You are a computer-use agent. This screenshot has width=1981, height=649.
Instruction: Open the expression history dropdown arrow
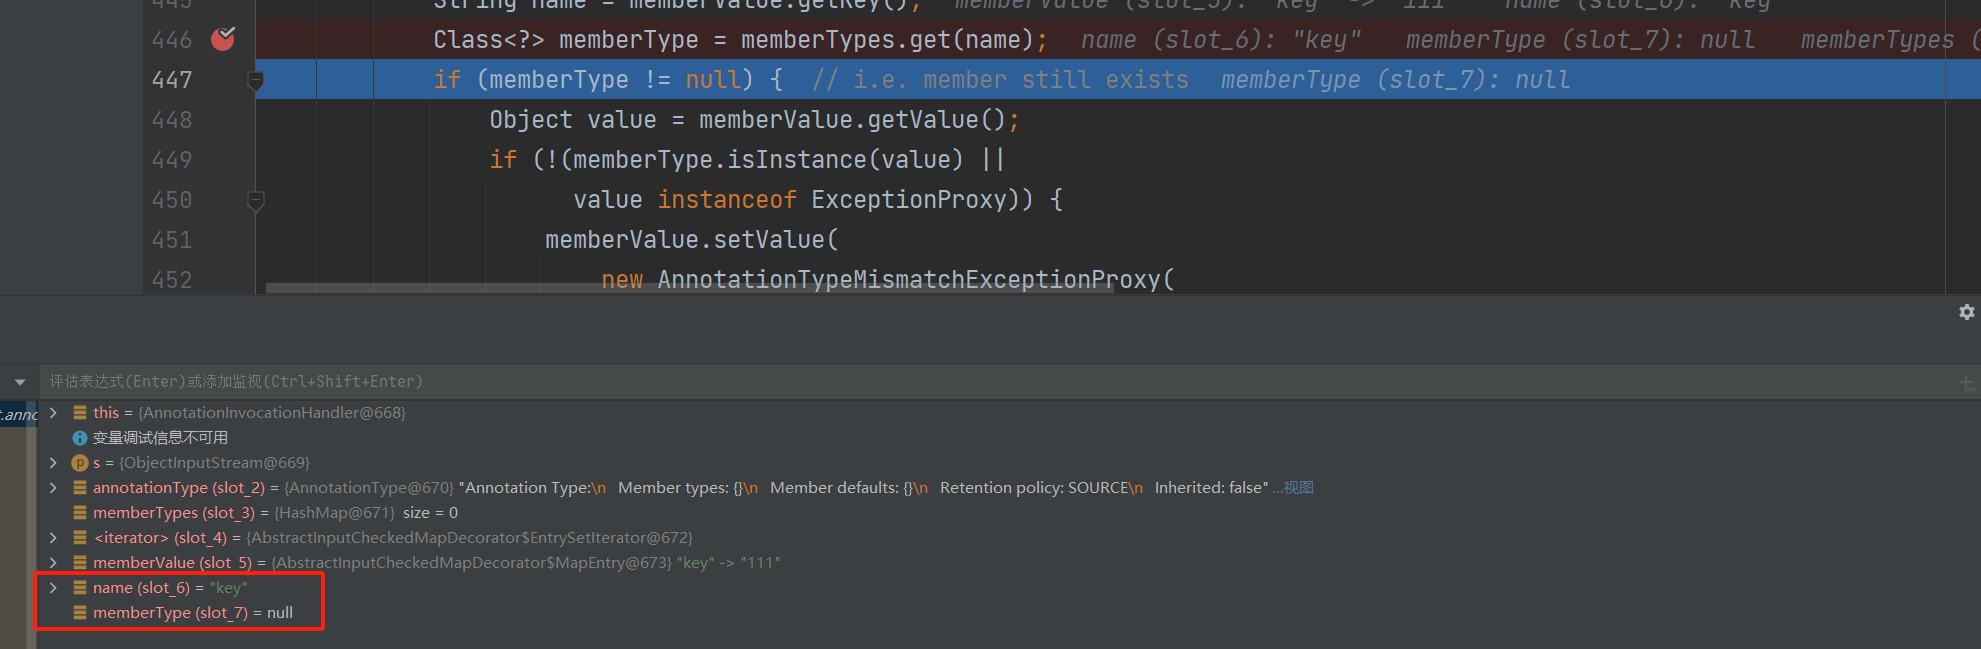(20, 382)
